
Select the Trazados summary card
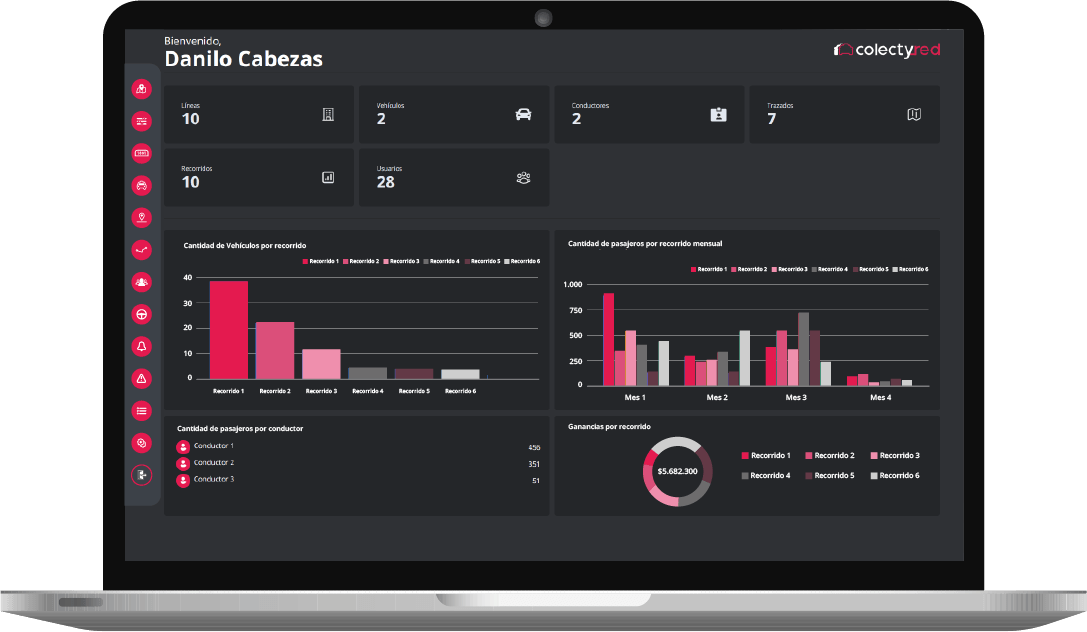click(844, 114)
